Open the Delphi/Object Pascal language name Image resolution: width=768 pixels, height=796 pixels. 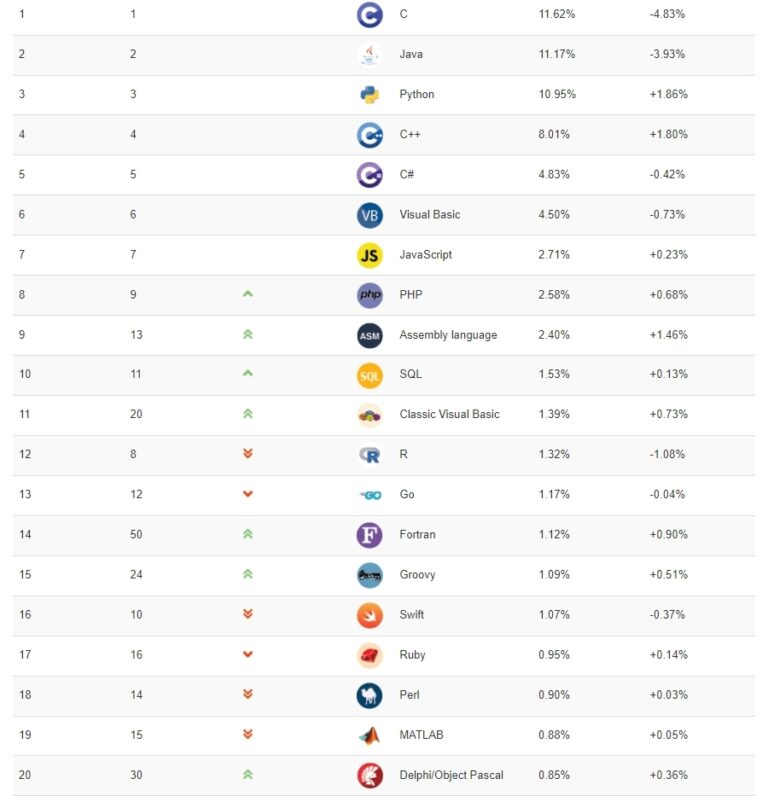451,775
